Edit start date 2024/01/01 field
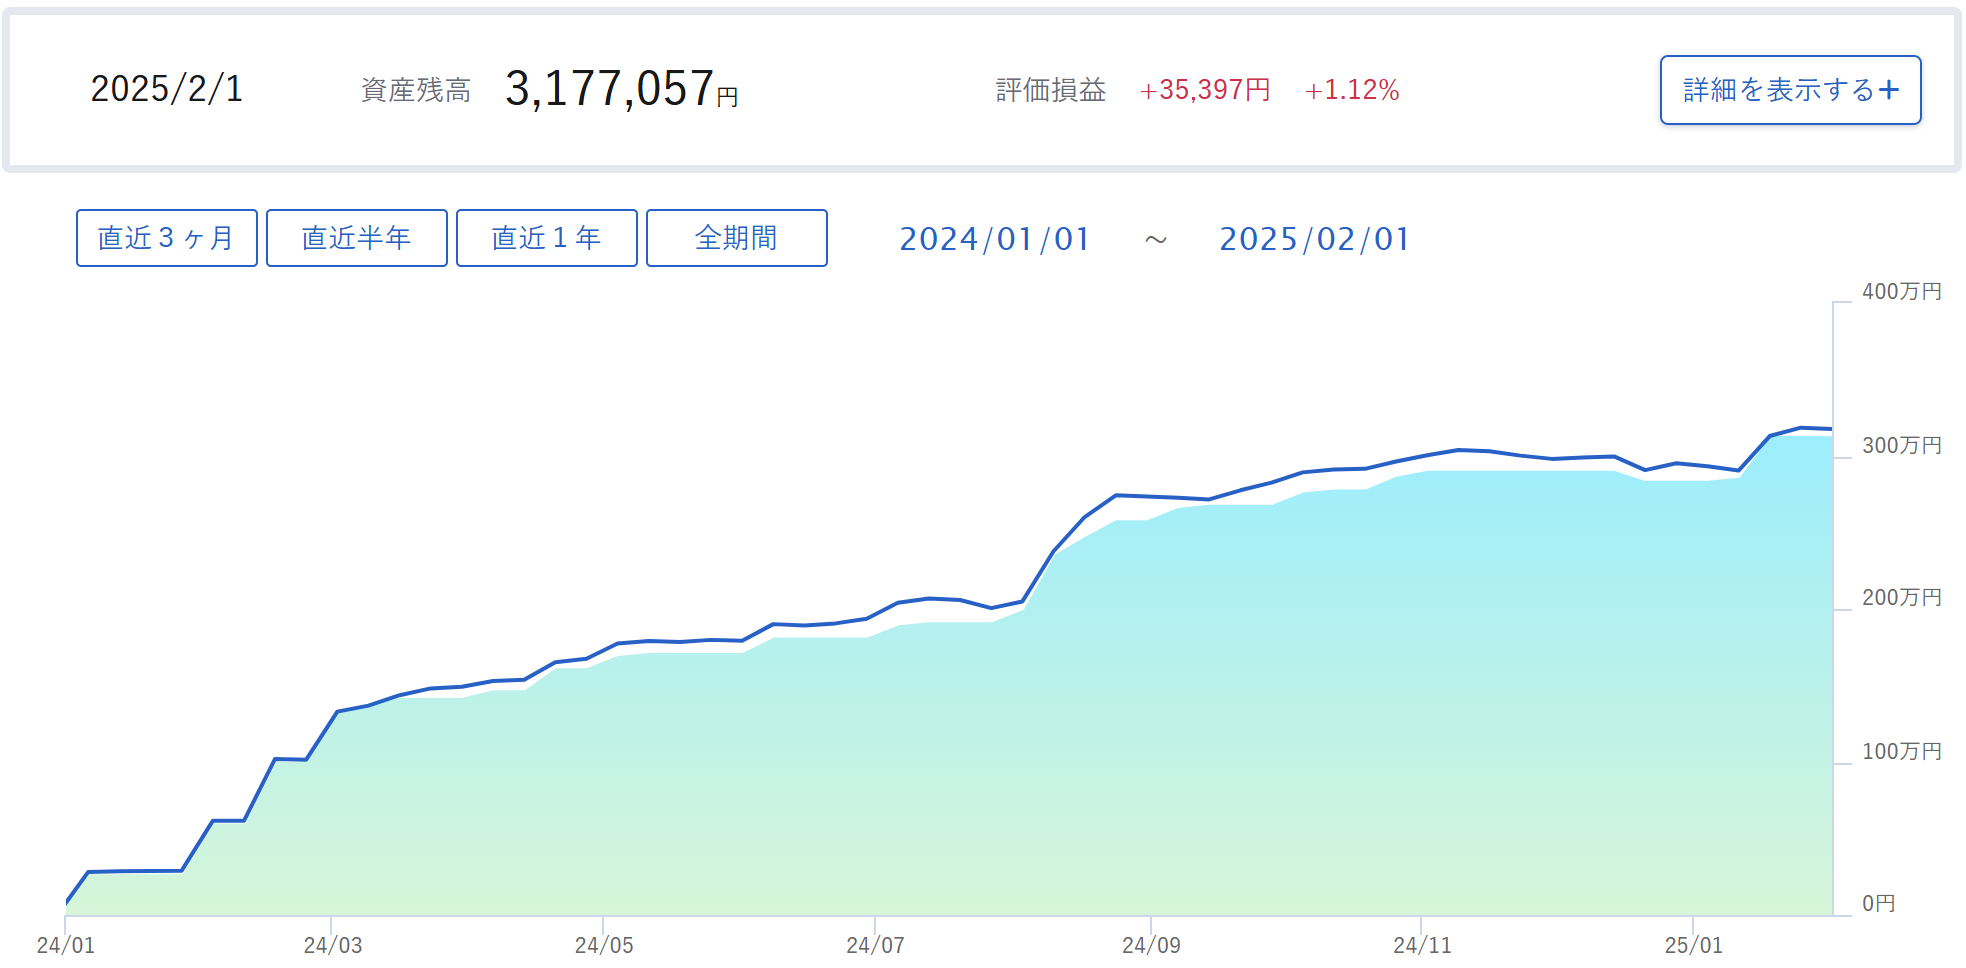The image size is (1966, 968). [x=994, y=239]
